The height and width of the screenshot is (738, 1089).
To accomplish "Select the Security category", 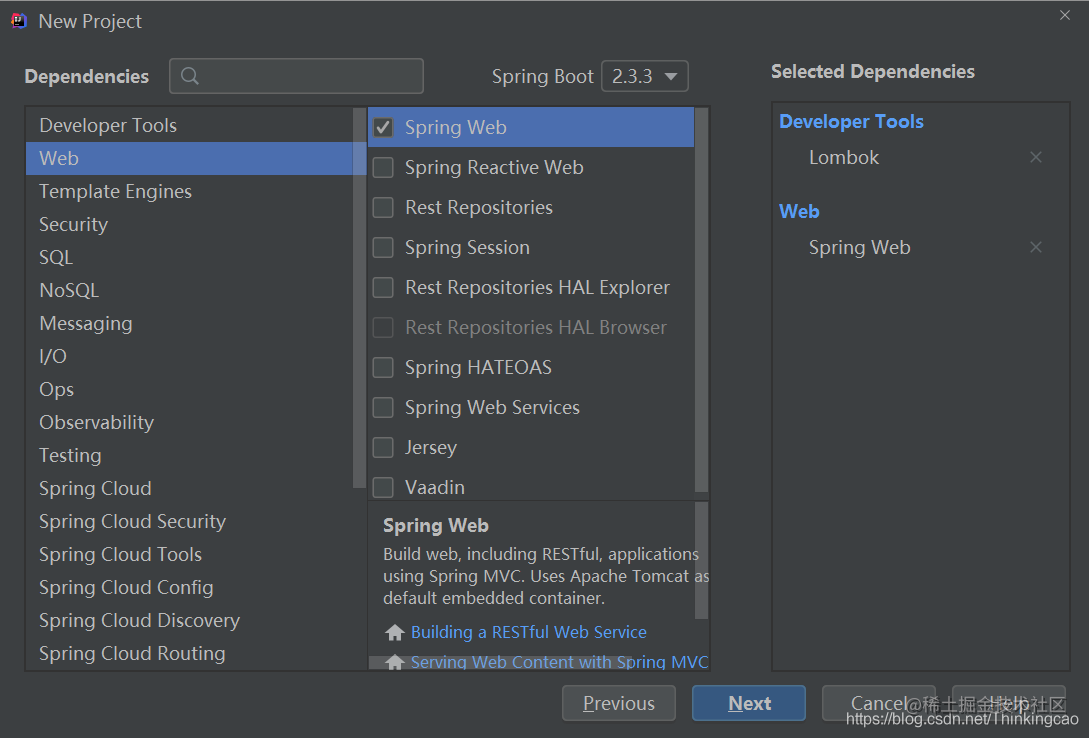I will 73,224.
